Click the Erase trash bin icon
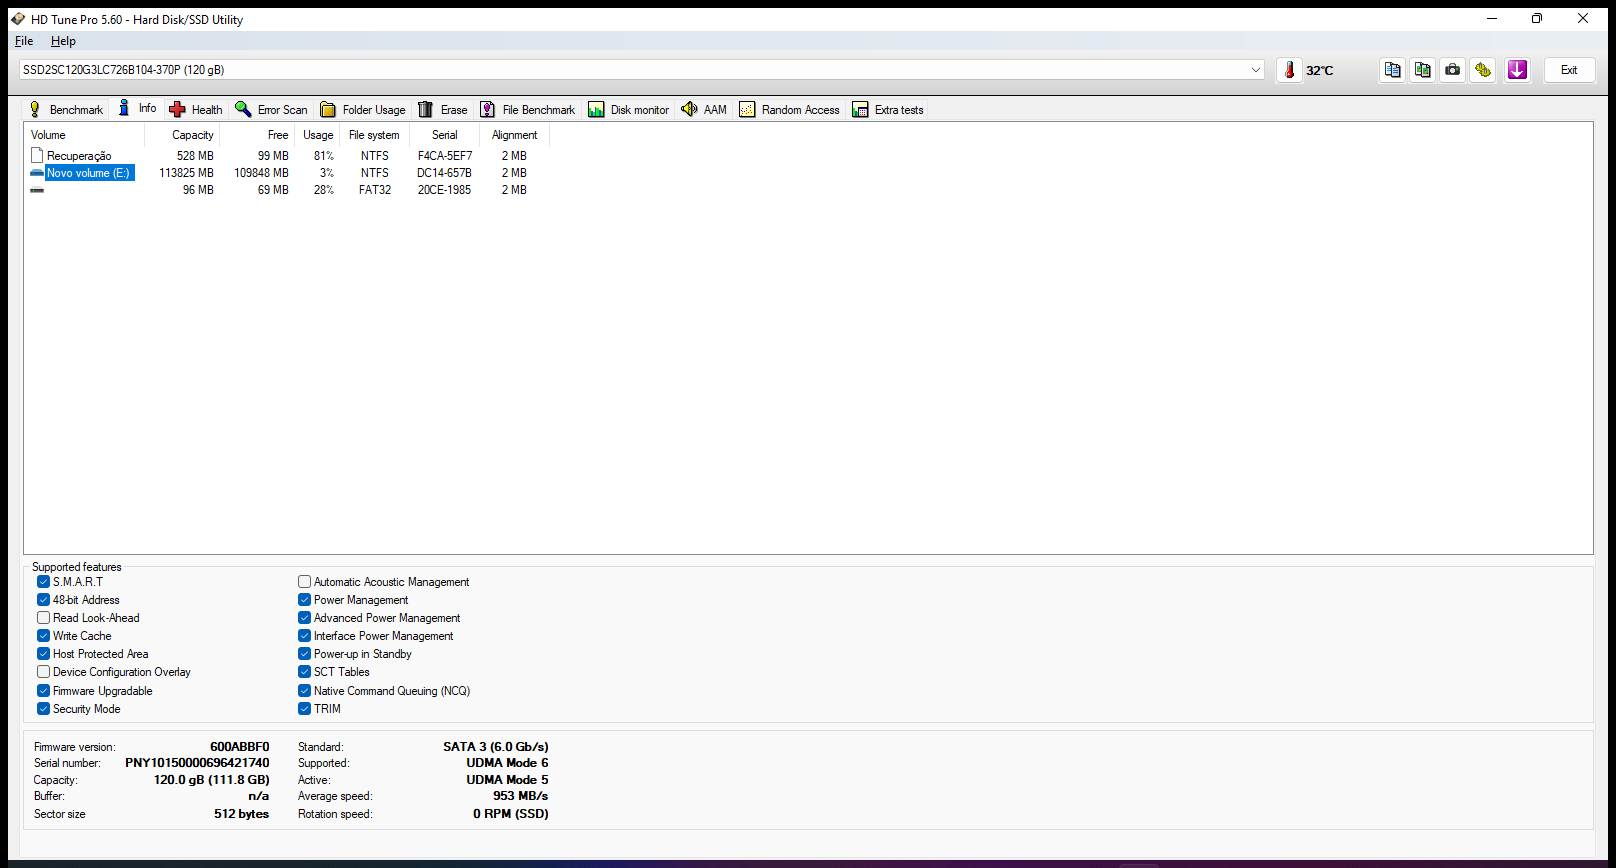The height and width of the screenshot is (868, 1616). click(x=426, y=109)
